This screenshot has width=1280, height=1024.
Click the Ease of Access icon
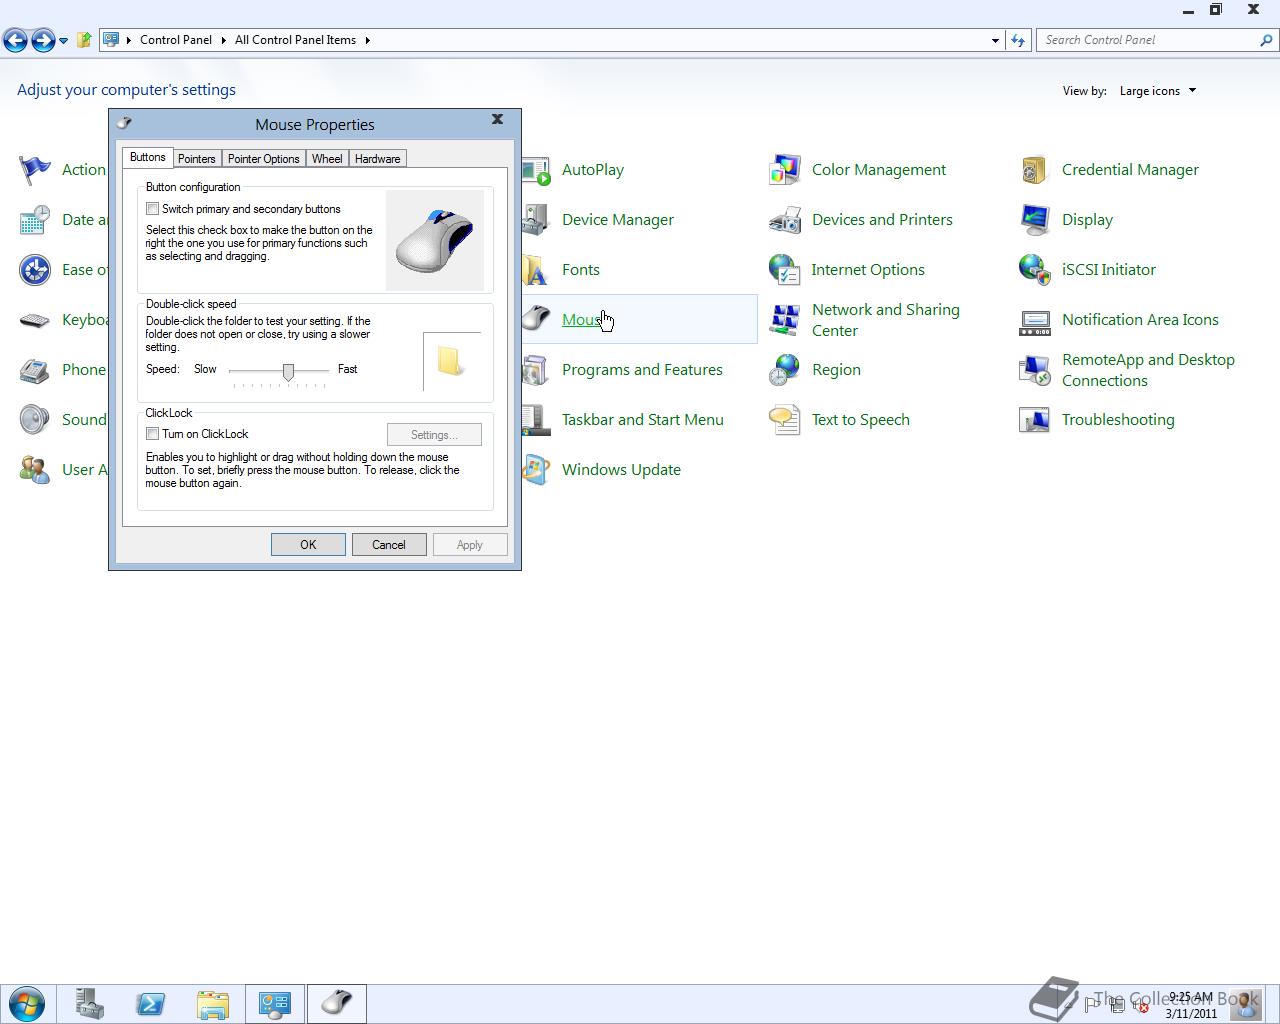click(35, 270)
